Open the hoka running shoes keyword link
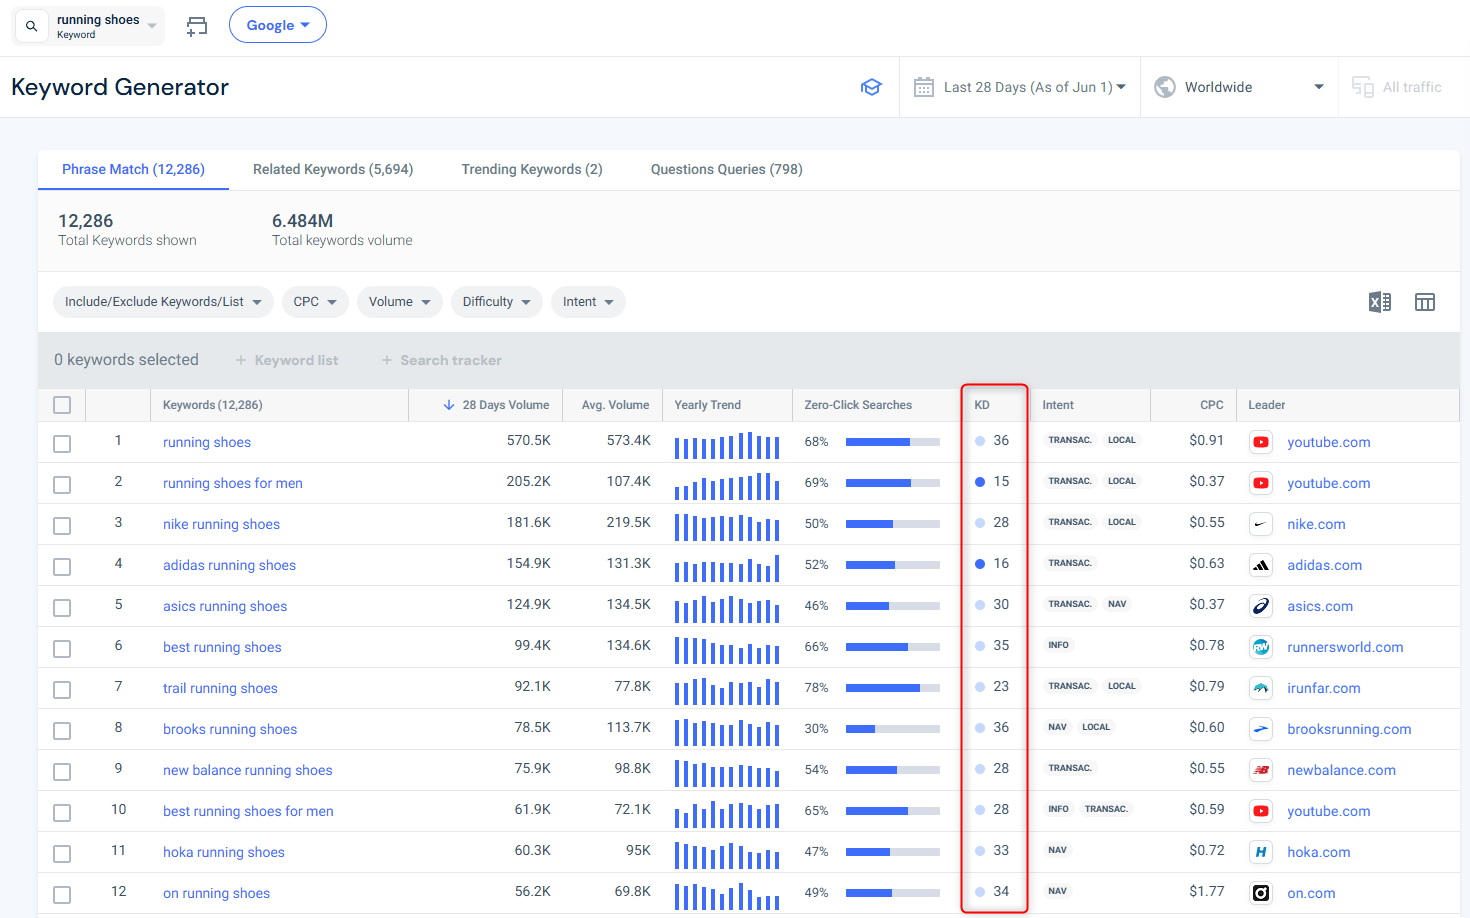Screen dimensions: 1470x918 (224, 852)
